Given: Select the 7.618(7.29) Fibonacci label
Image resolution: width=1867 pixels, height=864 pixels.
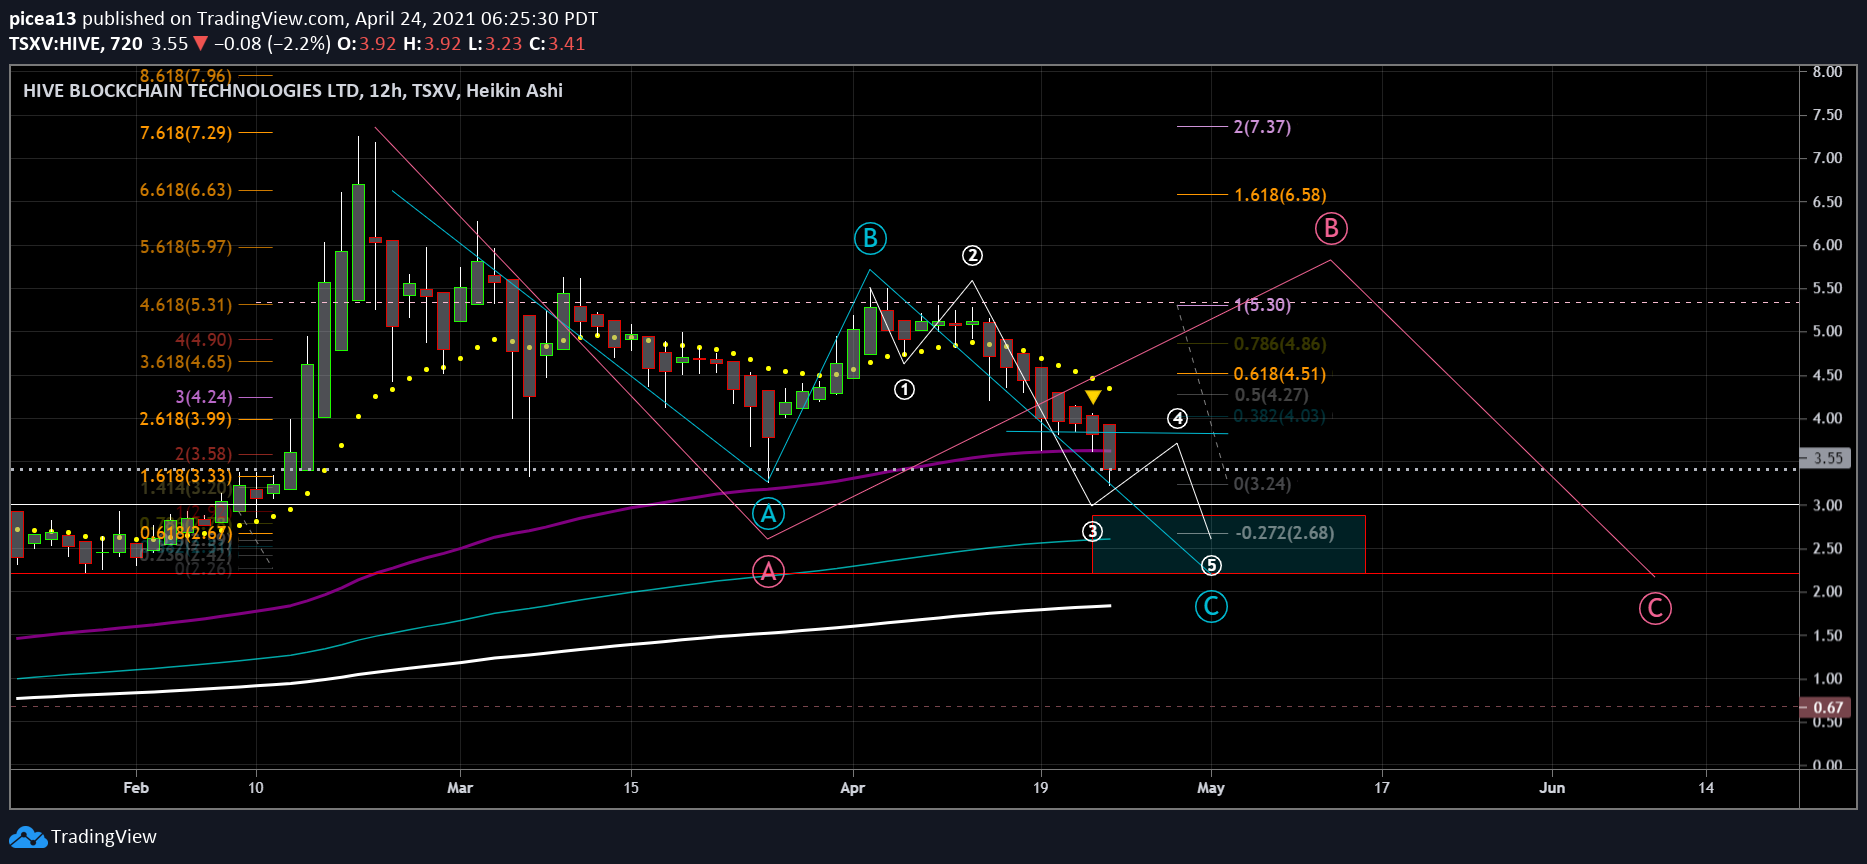Looking at the screenshot, I should tap(186, 133).
